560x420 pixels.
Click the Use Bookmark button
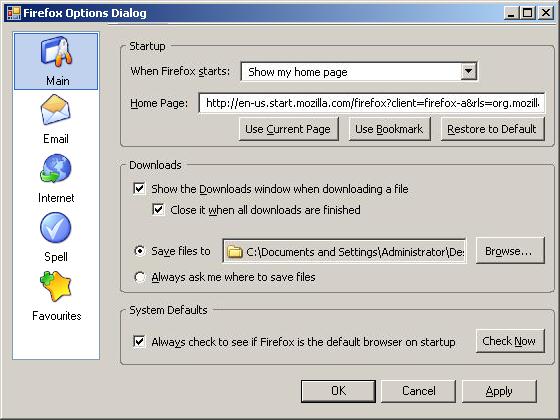pyautogui.click(x=389, y=129)
